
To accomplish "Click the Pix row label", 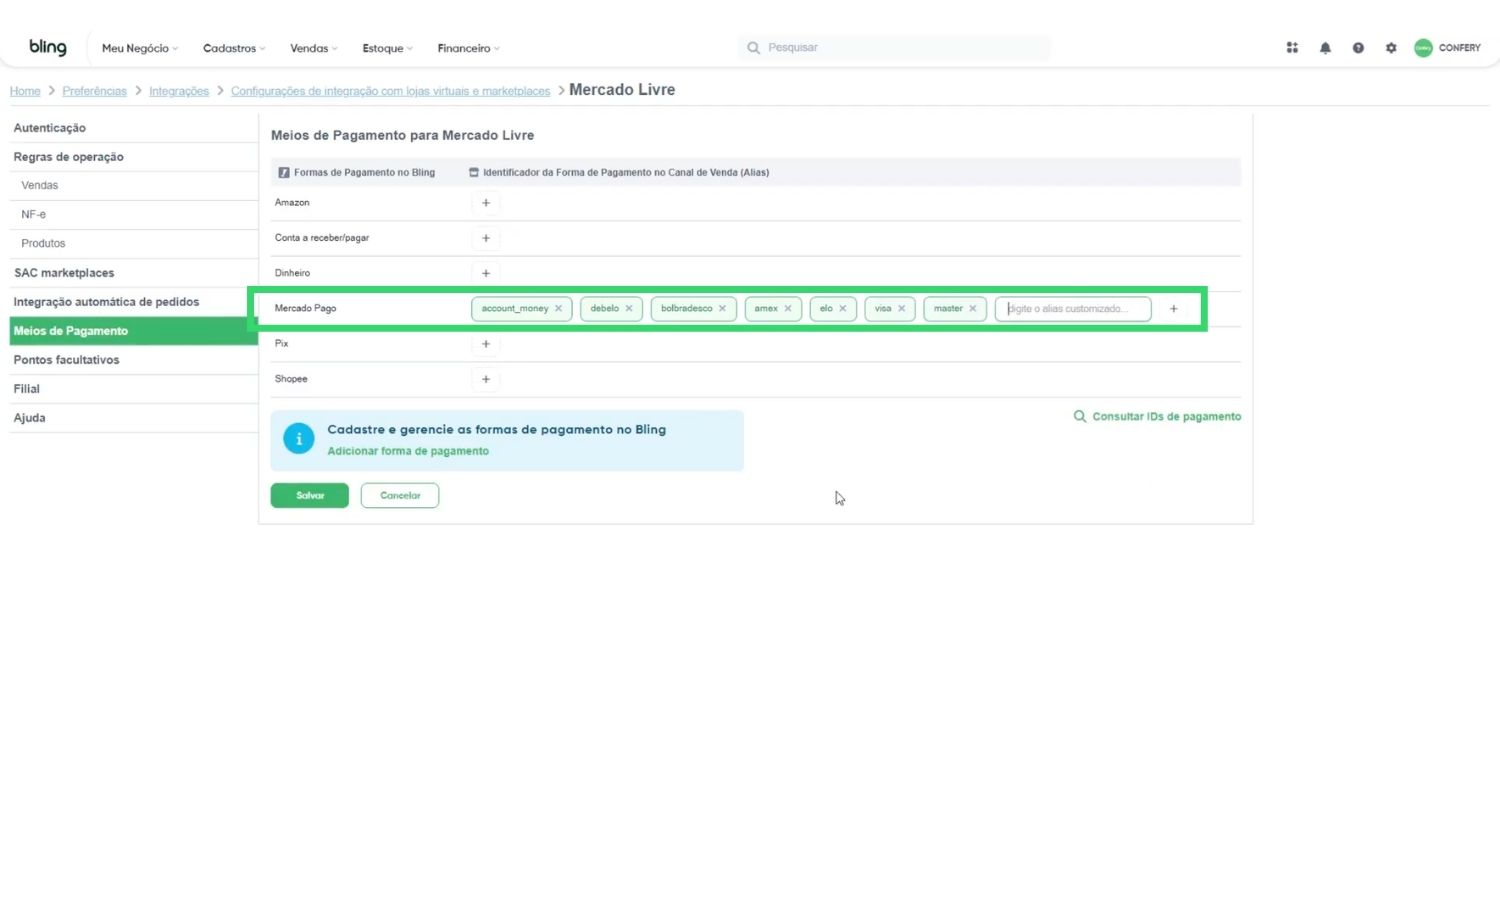I will point(281,344).
